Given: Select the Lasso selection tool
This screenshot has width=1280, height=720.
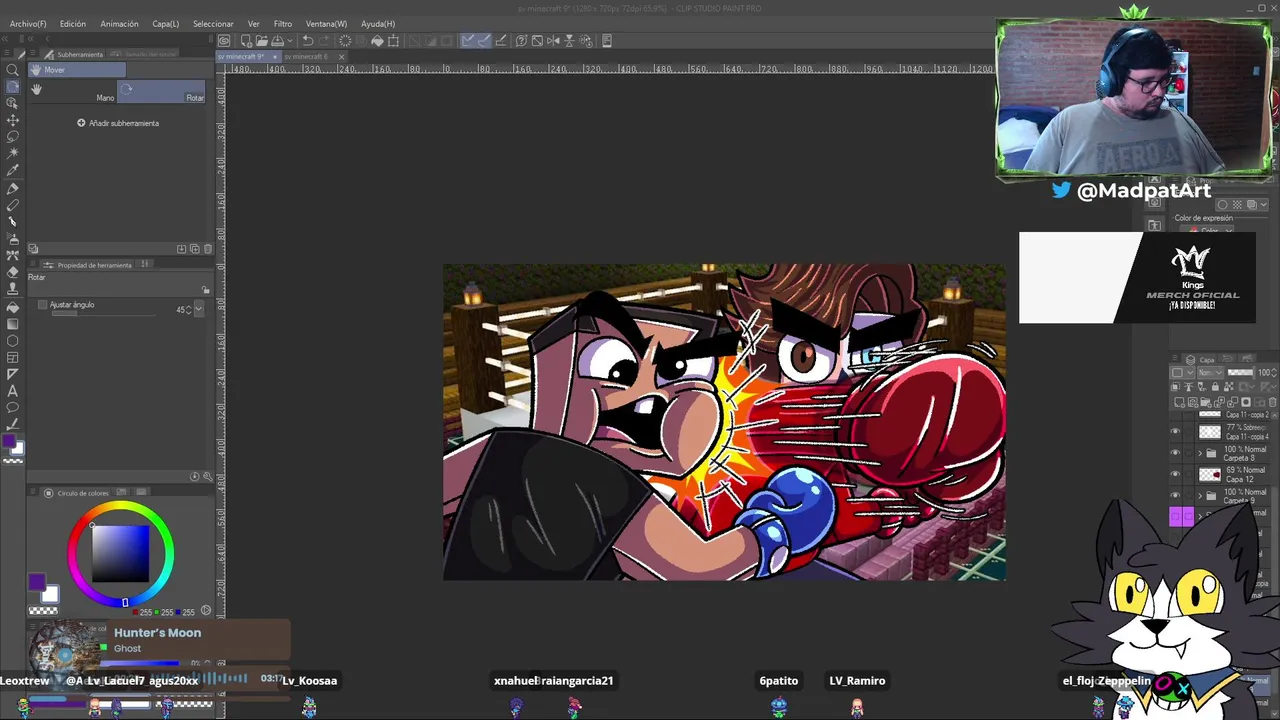Looking at the screenshot, I should click(13, 136).
